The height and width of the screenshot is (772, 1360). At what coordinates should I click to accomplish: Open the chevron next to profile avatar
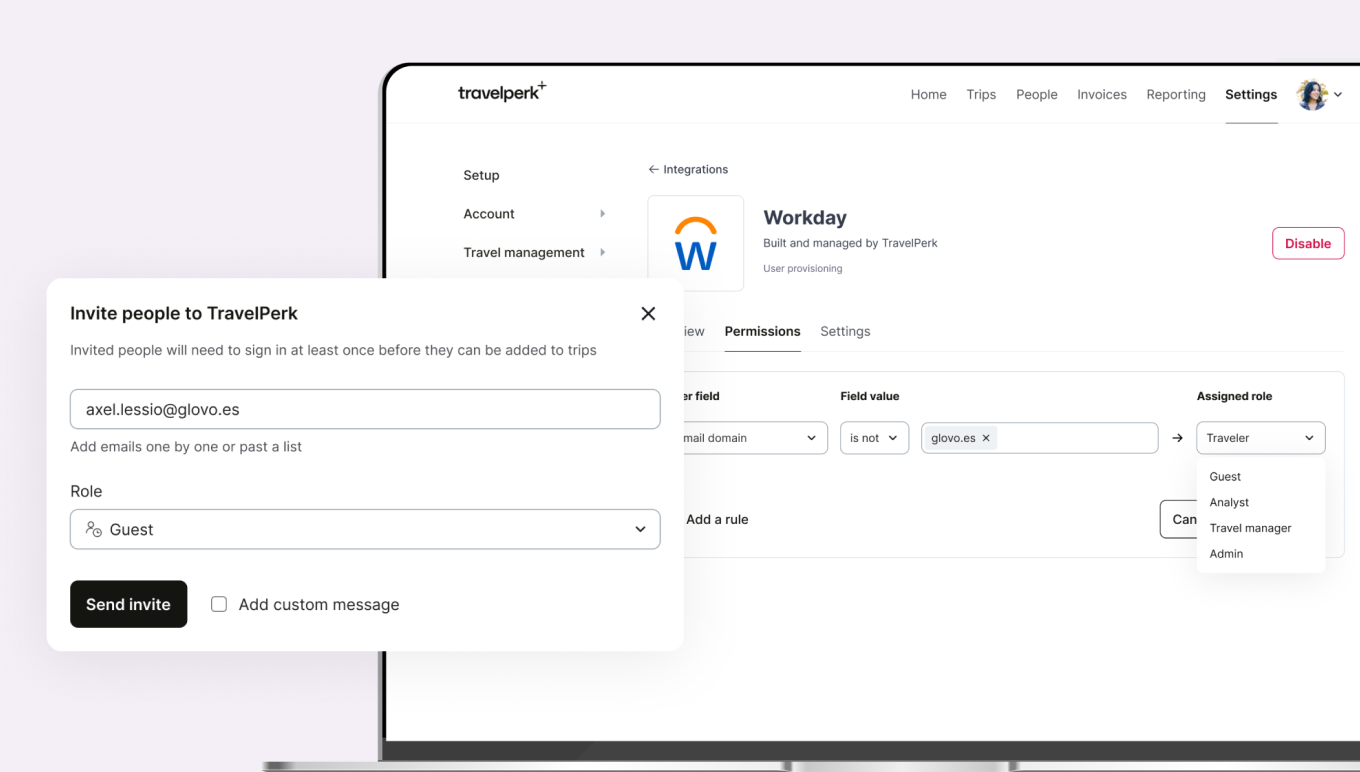pyautogui.click(x=1338, y=95)
